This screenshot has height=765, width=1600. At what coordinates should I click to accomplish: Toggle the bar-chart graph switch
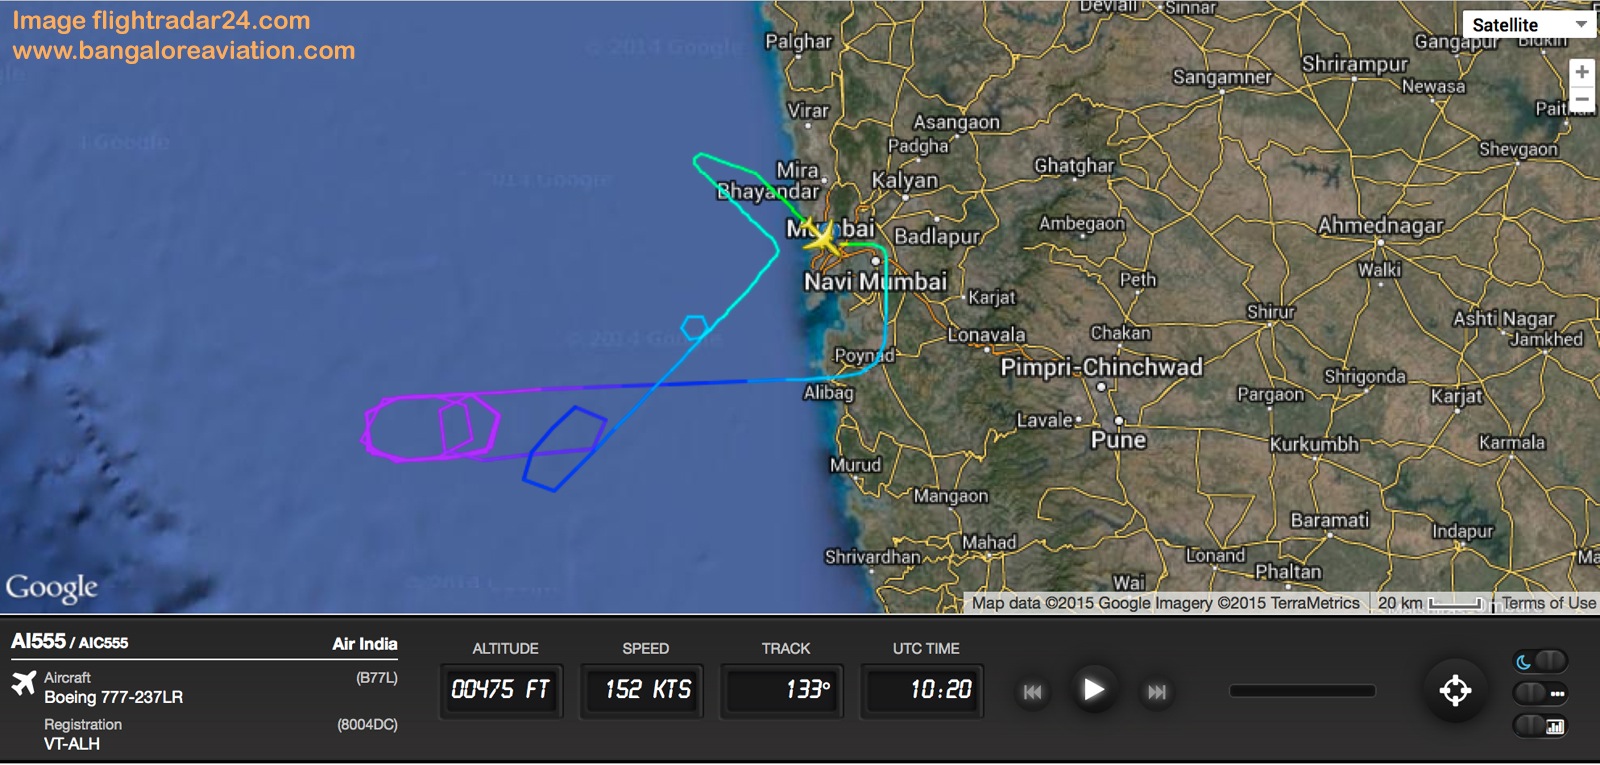tap(1540, 726)
